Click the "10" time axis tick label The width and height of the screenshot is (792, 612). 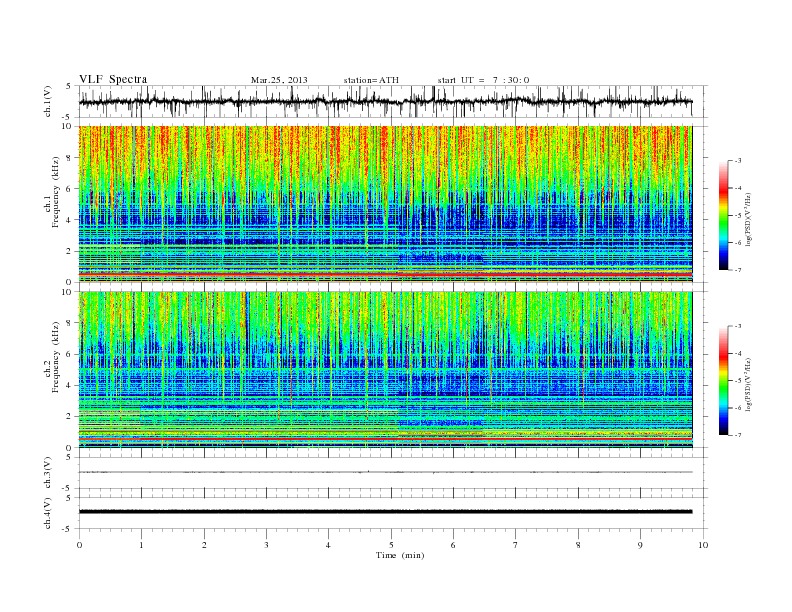(x=703, y=545)
